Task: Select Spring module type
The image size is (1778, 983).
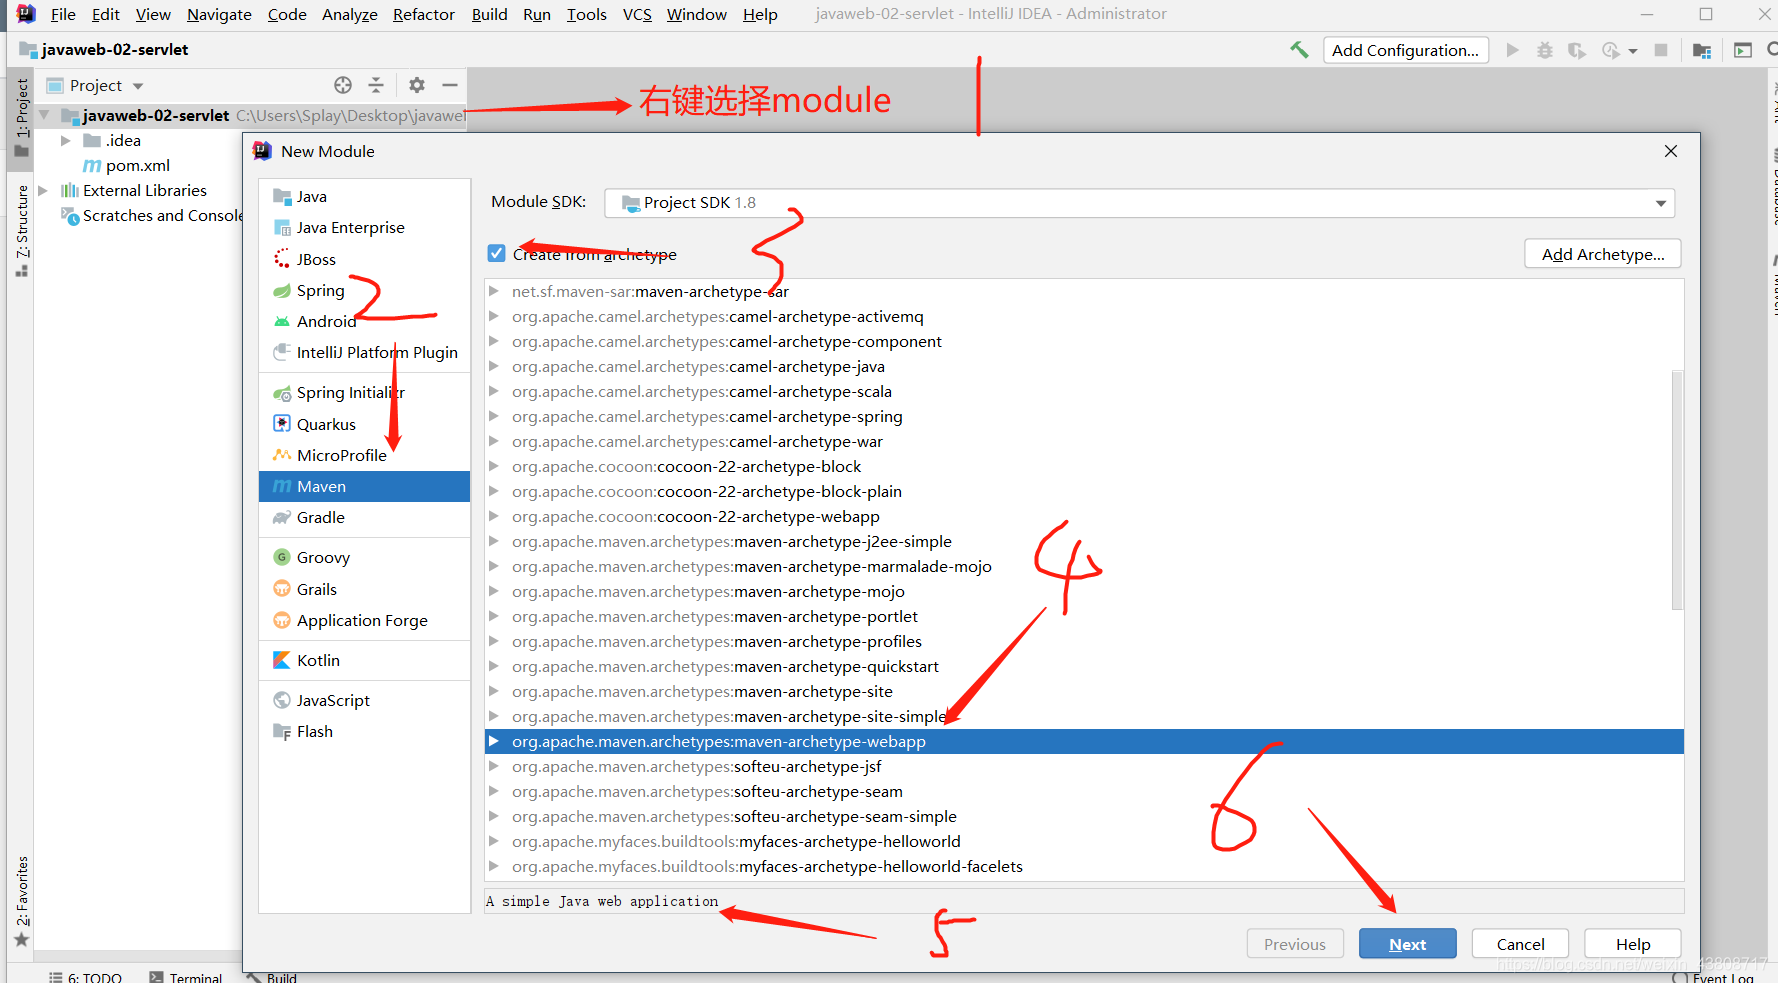Action: coord(364,291)
